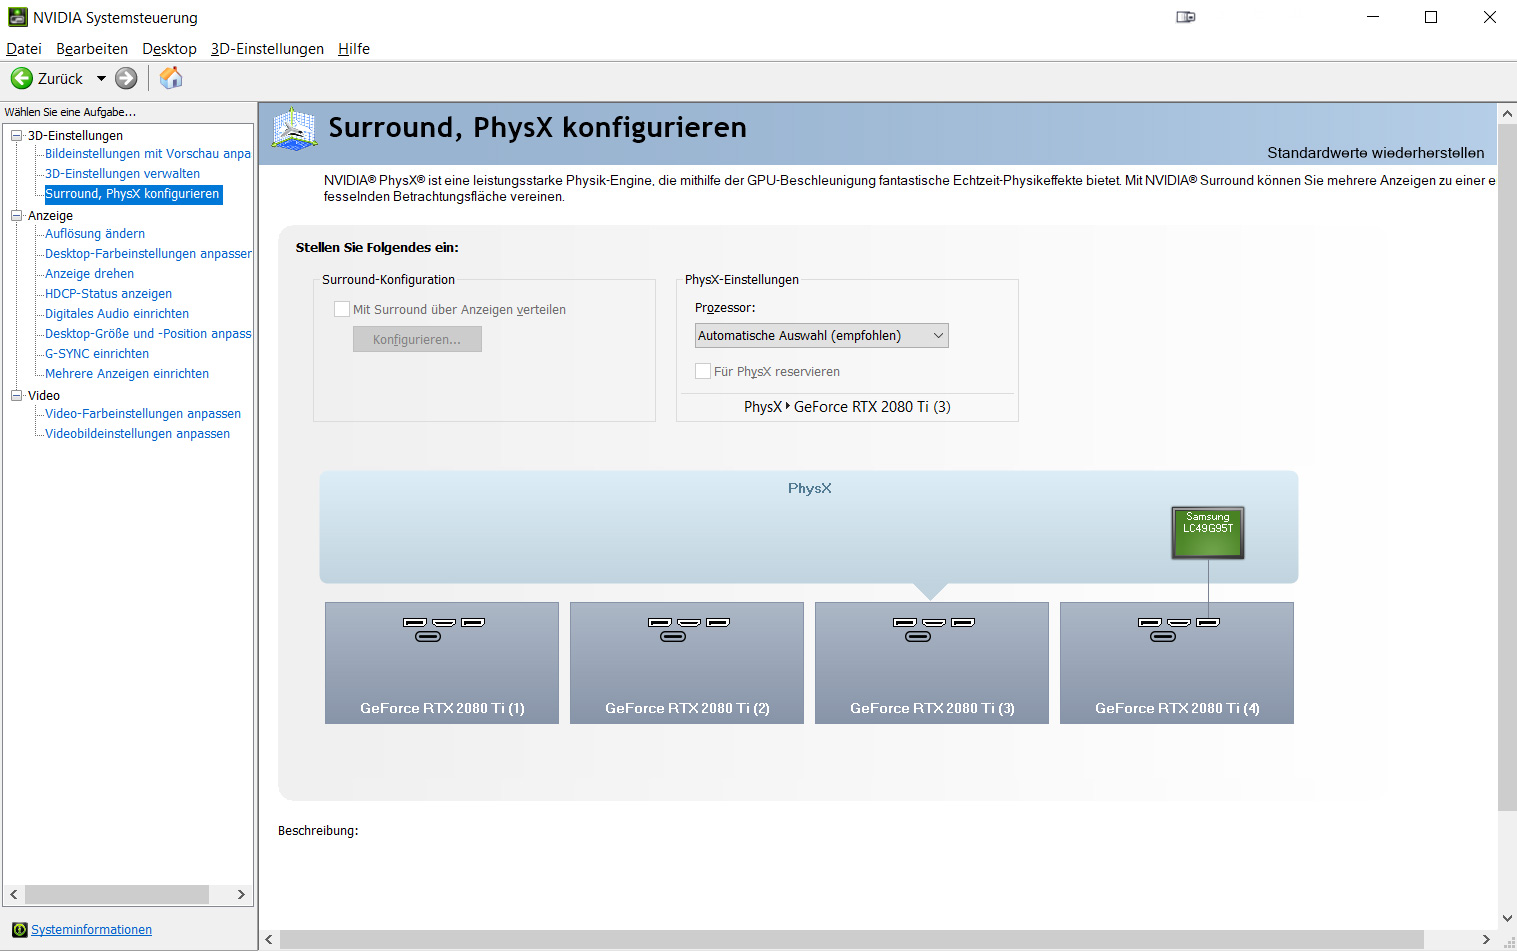Click the sidebar scroll left arrow

tap(14, 894)
